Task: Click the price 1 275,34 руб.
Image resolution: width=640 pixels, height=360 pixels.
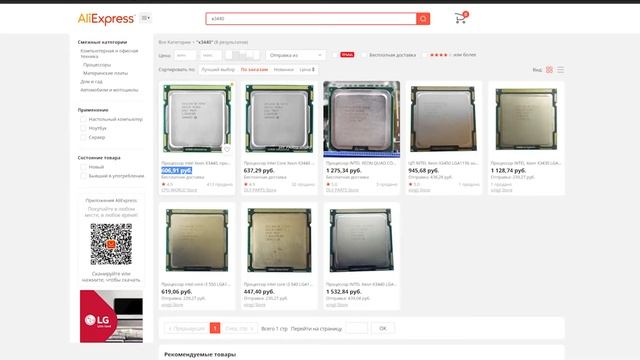Action: point(343,170)
